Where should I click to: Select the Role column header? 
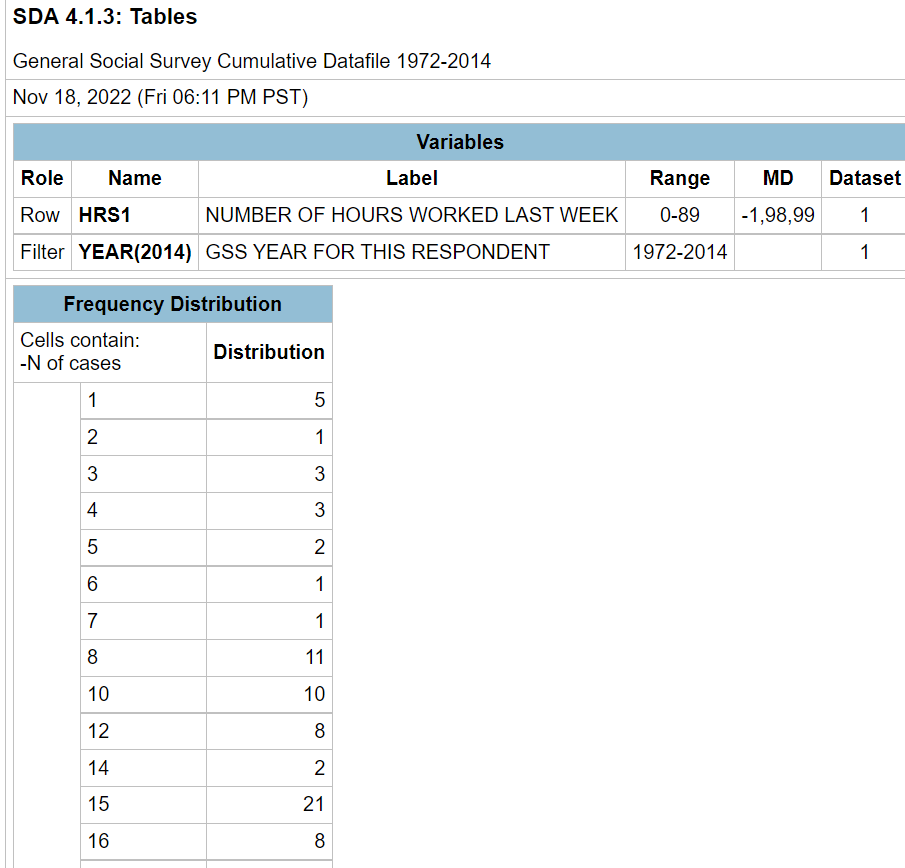pos(42,179)
